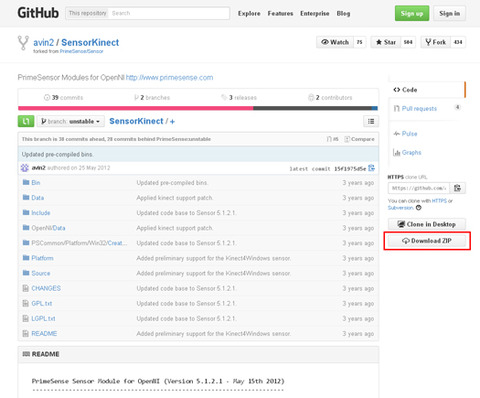Viewport: 480px width, 398px height.
Task: Click the green compare branches icon button
Action: [x=26, y=121]
